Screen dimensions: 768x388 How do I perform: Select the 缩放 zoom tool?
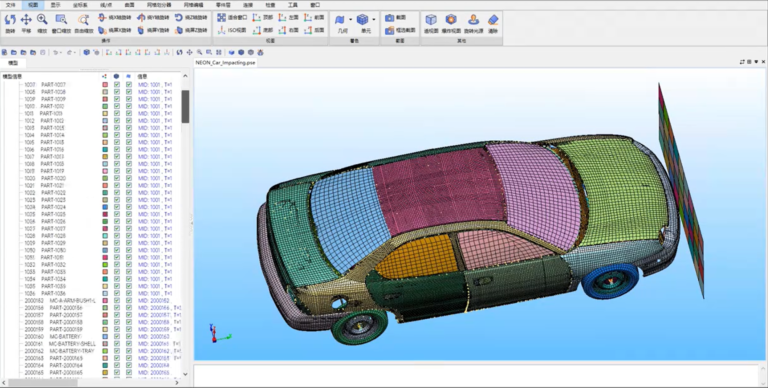[42, 24]
